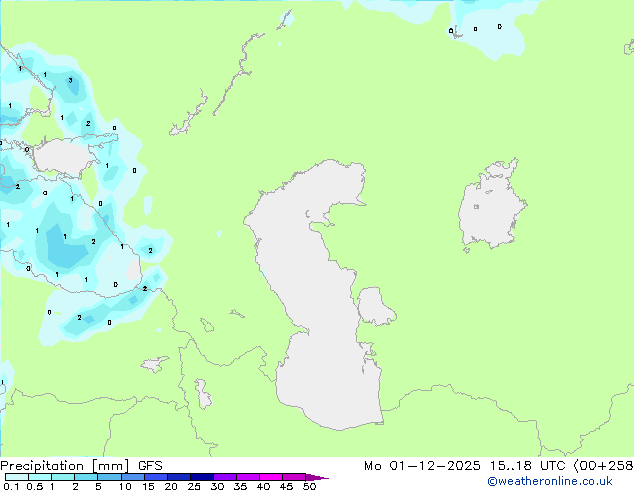Click the legend label 45
The width and height of the screenshot is (634, 490).
(x=286, y=486)
